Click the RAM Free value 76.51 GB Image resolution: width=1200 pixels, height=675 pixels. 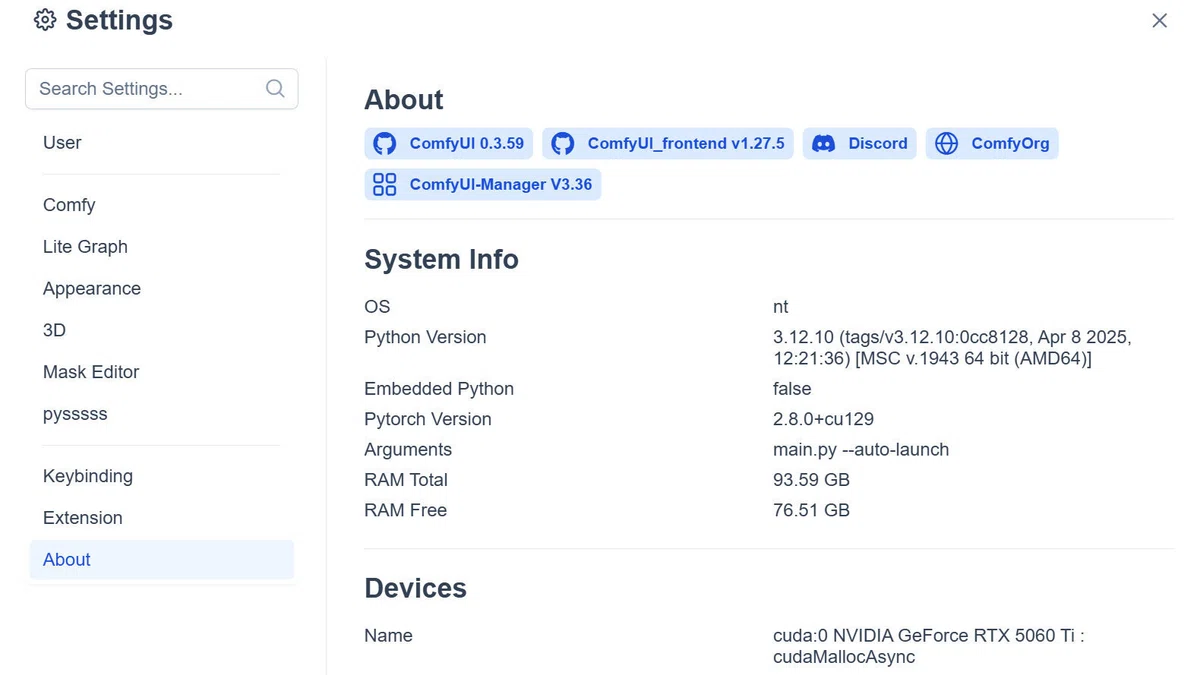click(811, 510)
